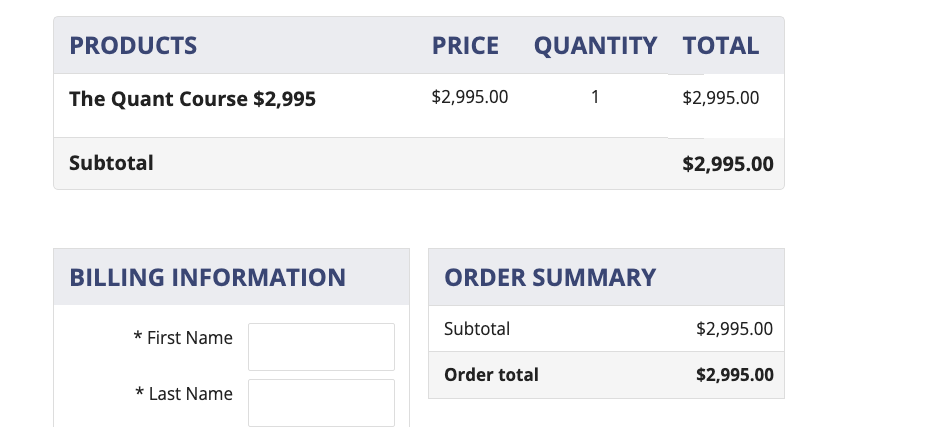Click the Last Name input field
This screenshot has width=946, height=427.
(321, 402)
